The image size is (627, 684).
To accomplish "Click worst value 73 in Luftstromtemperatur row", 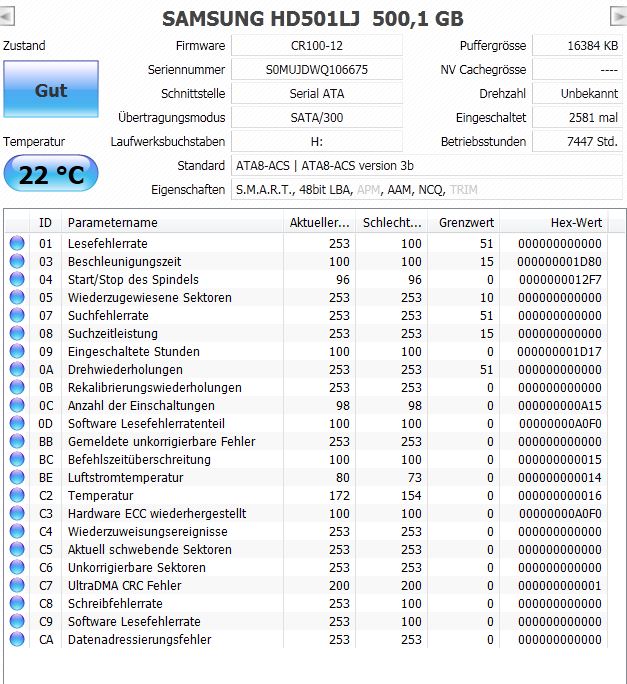I will (415, 478).
